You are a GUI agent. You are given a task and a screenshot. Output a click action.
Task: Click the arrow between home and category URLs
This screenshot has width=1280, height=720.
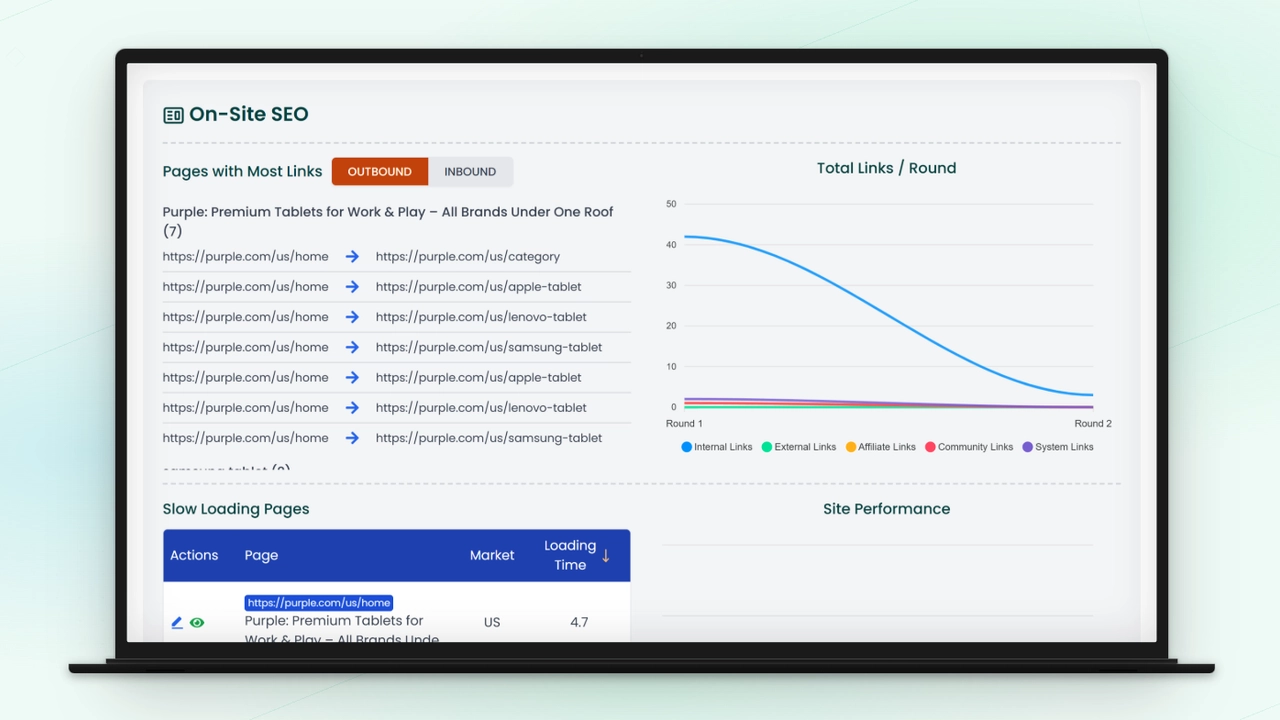tap(352, 256)
